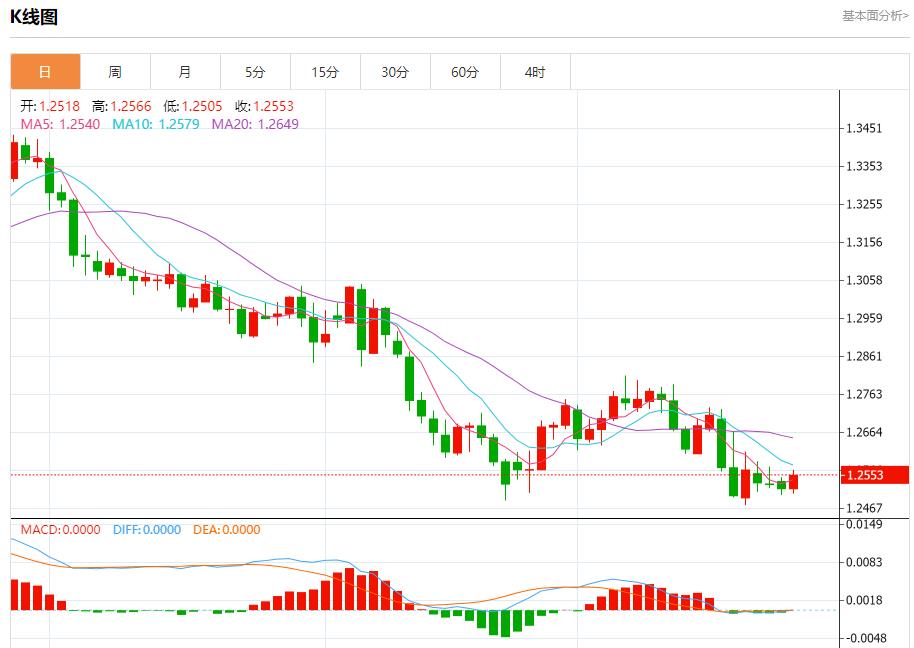The width and height of the screenshot is (914, 648).
Task: Click the MA10 indicator label
Action: 155,124
